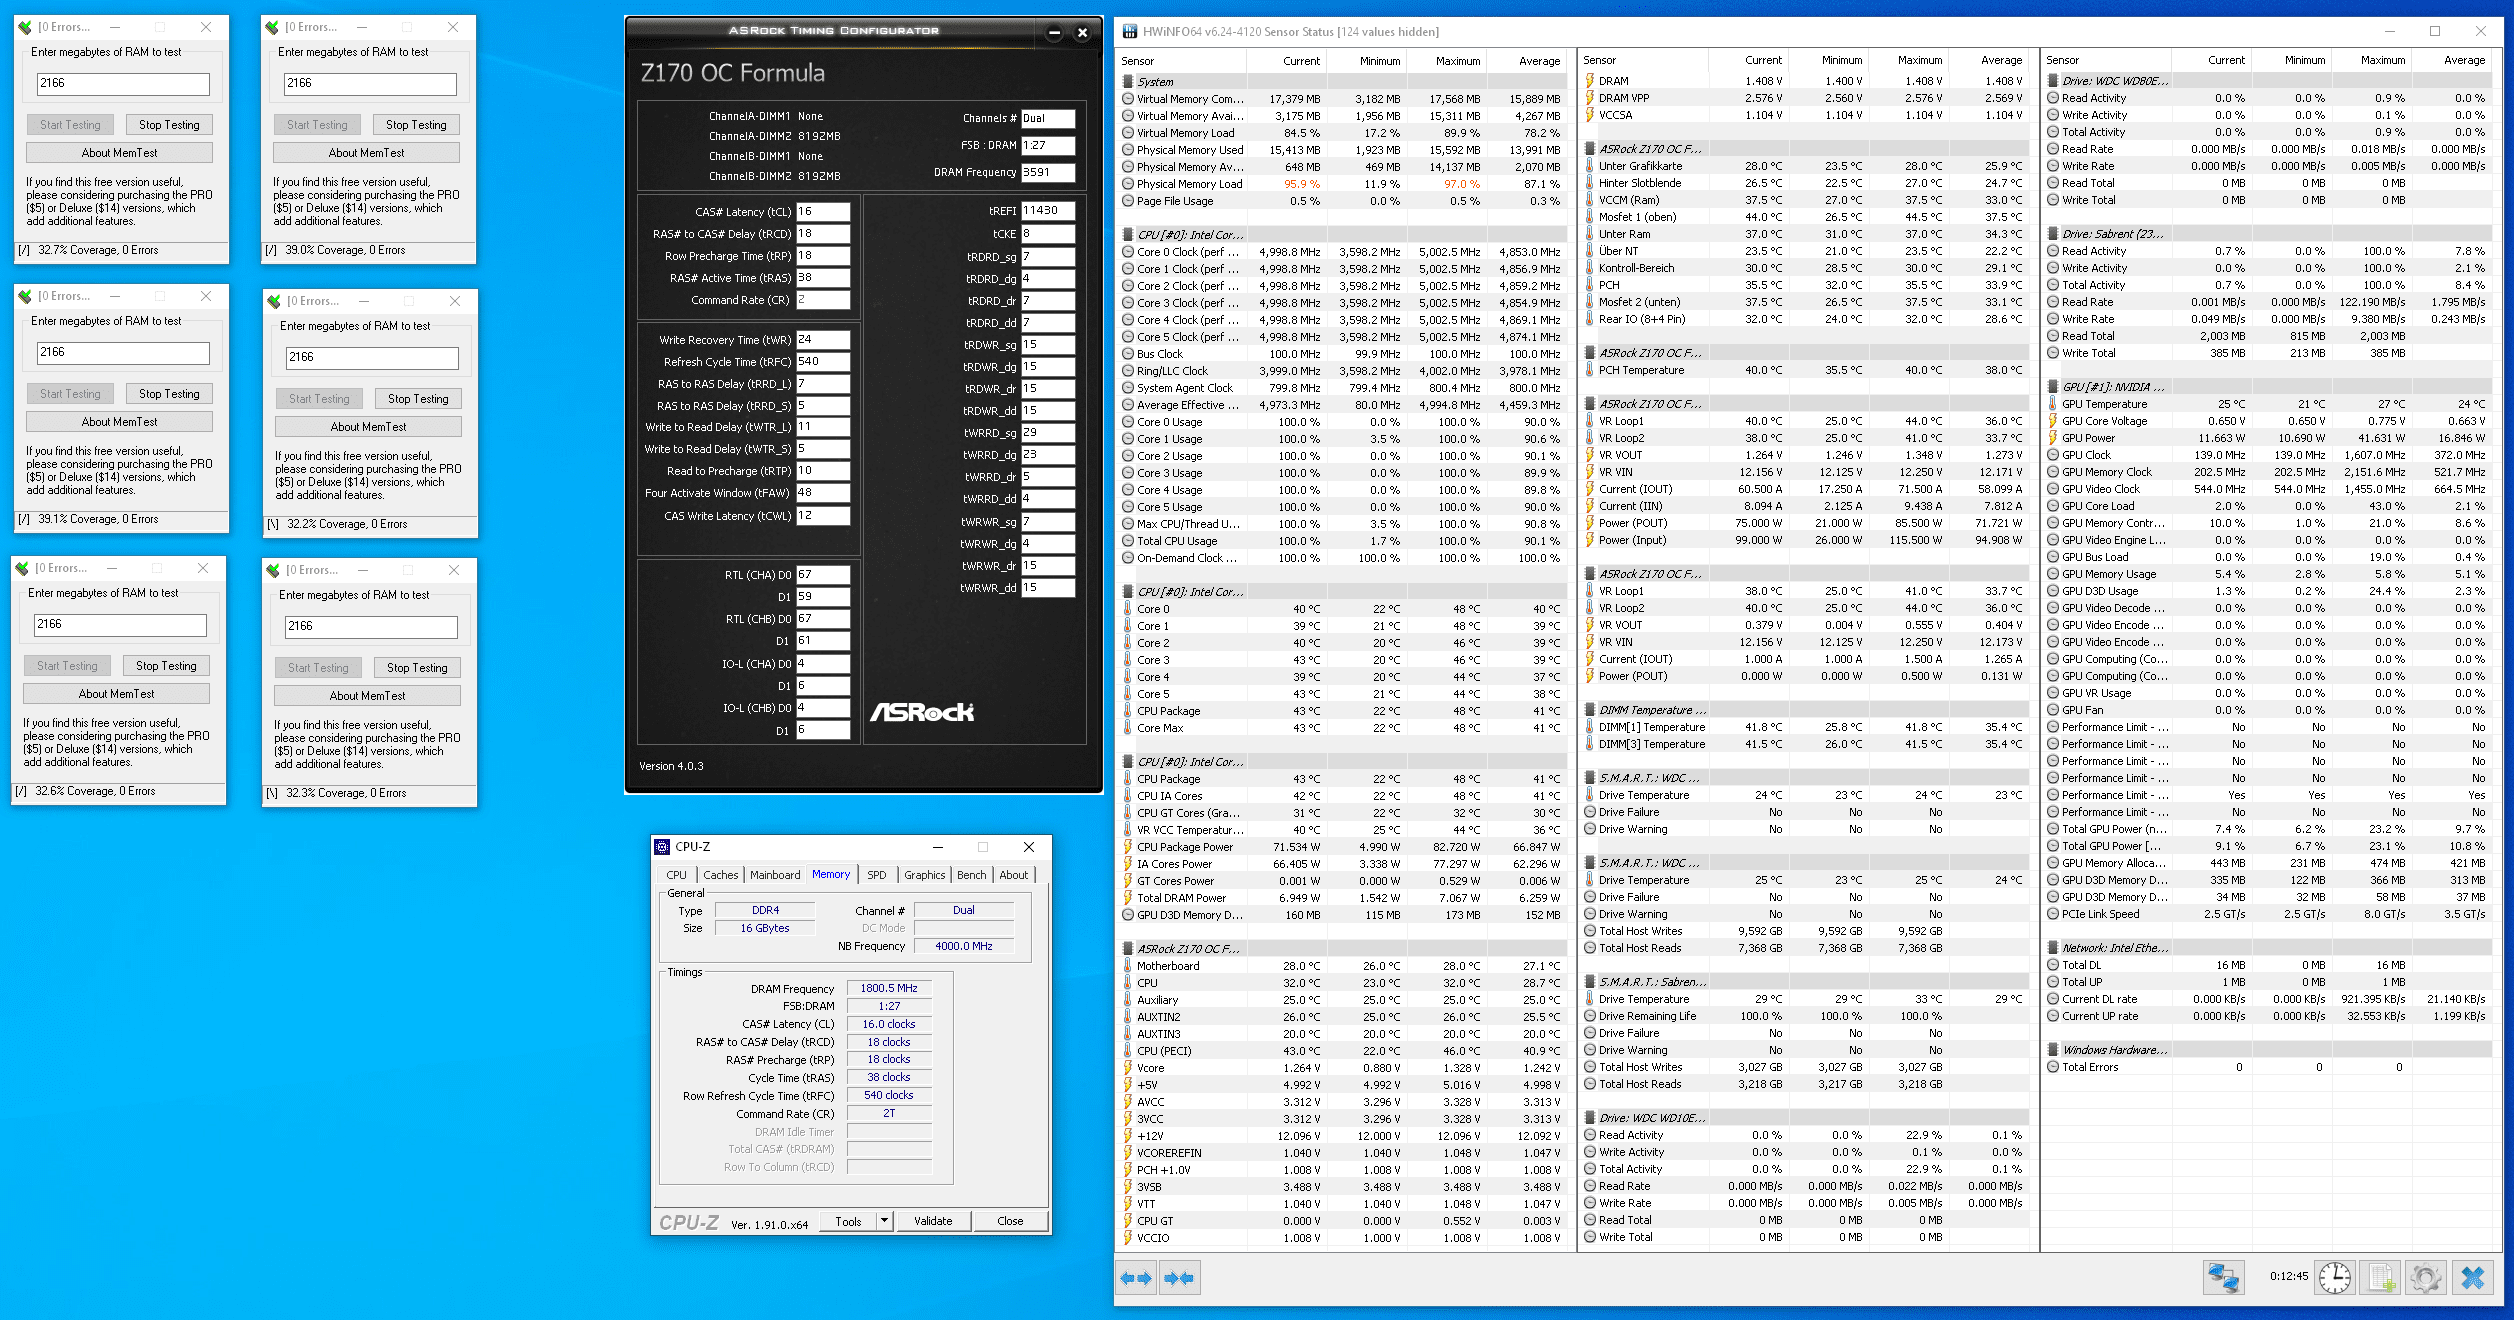This screenshot has height=1320, width=2514.
Task: Open HWiNFO sensor settings gear icon
Action: 2427,1278
